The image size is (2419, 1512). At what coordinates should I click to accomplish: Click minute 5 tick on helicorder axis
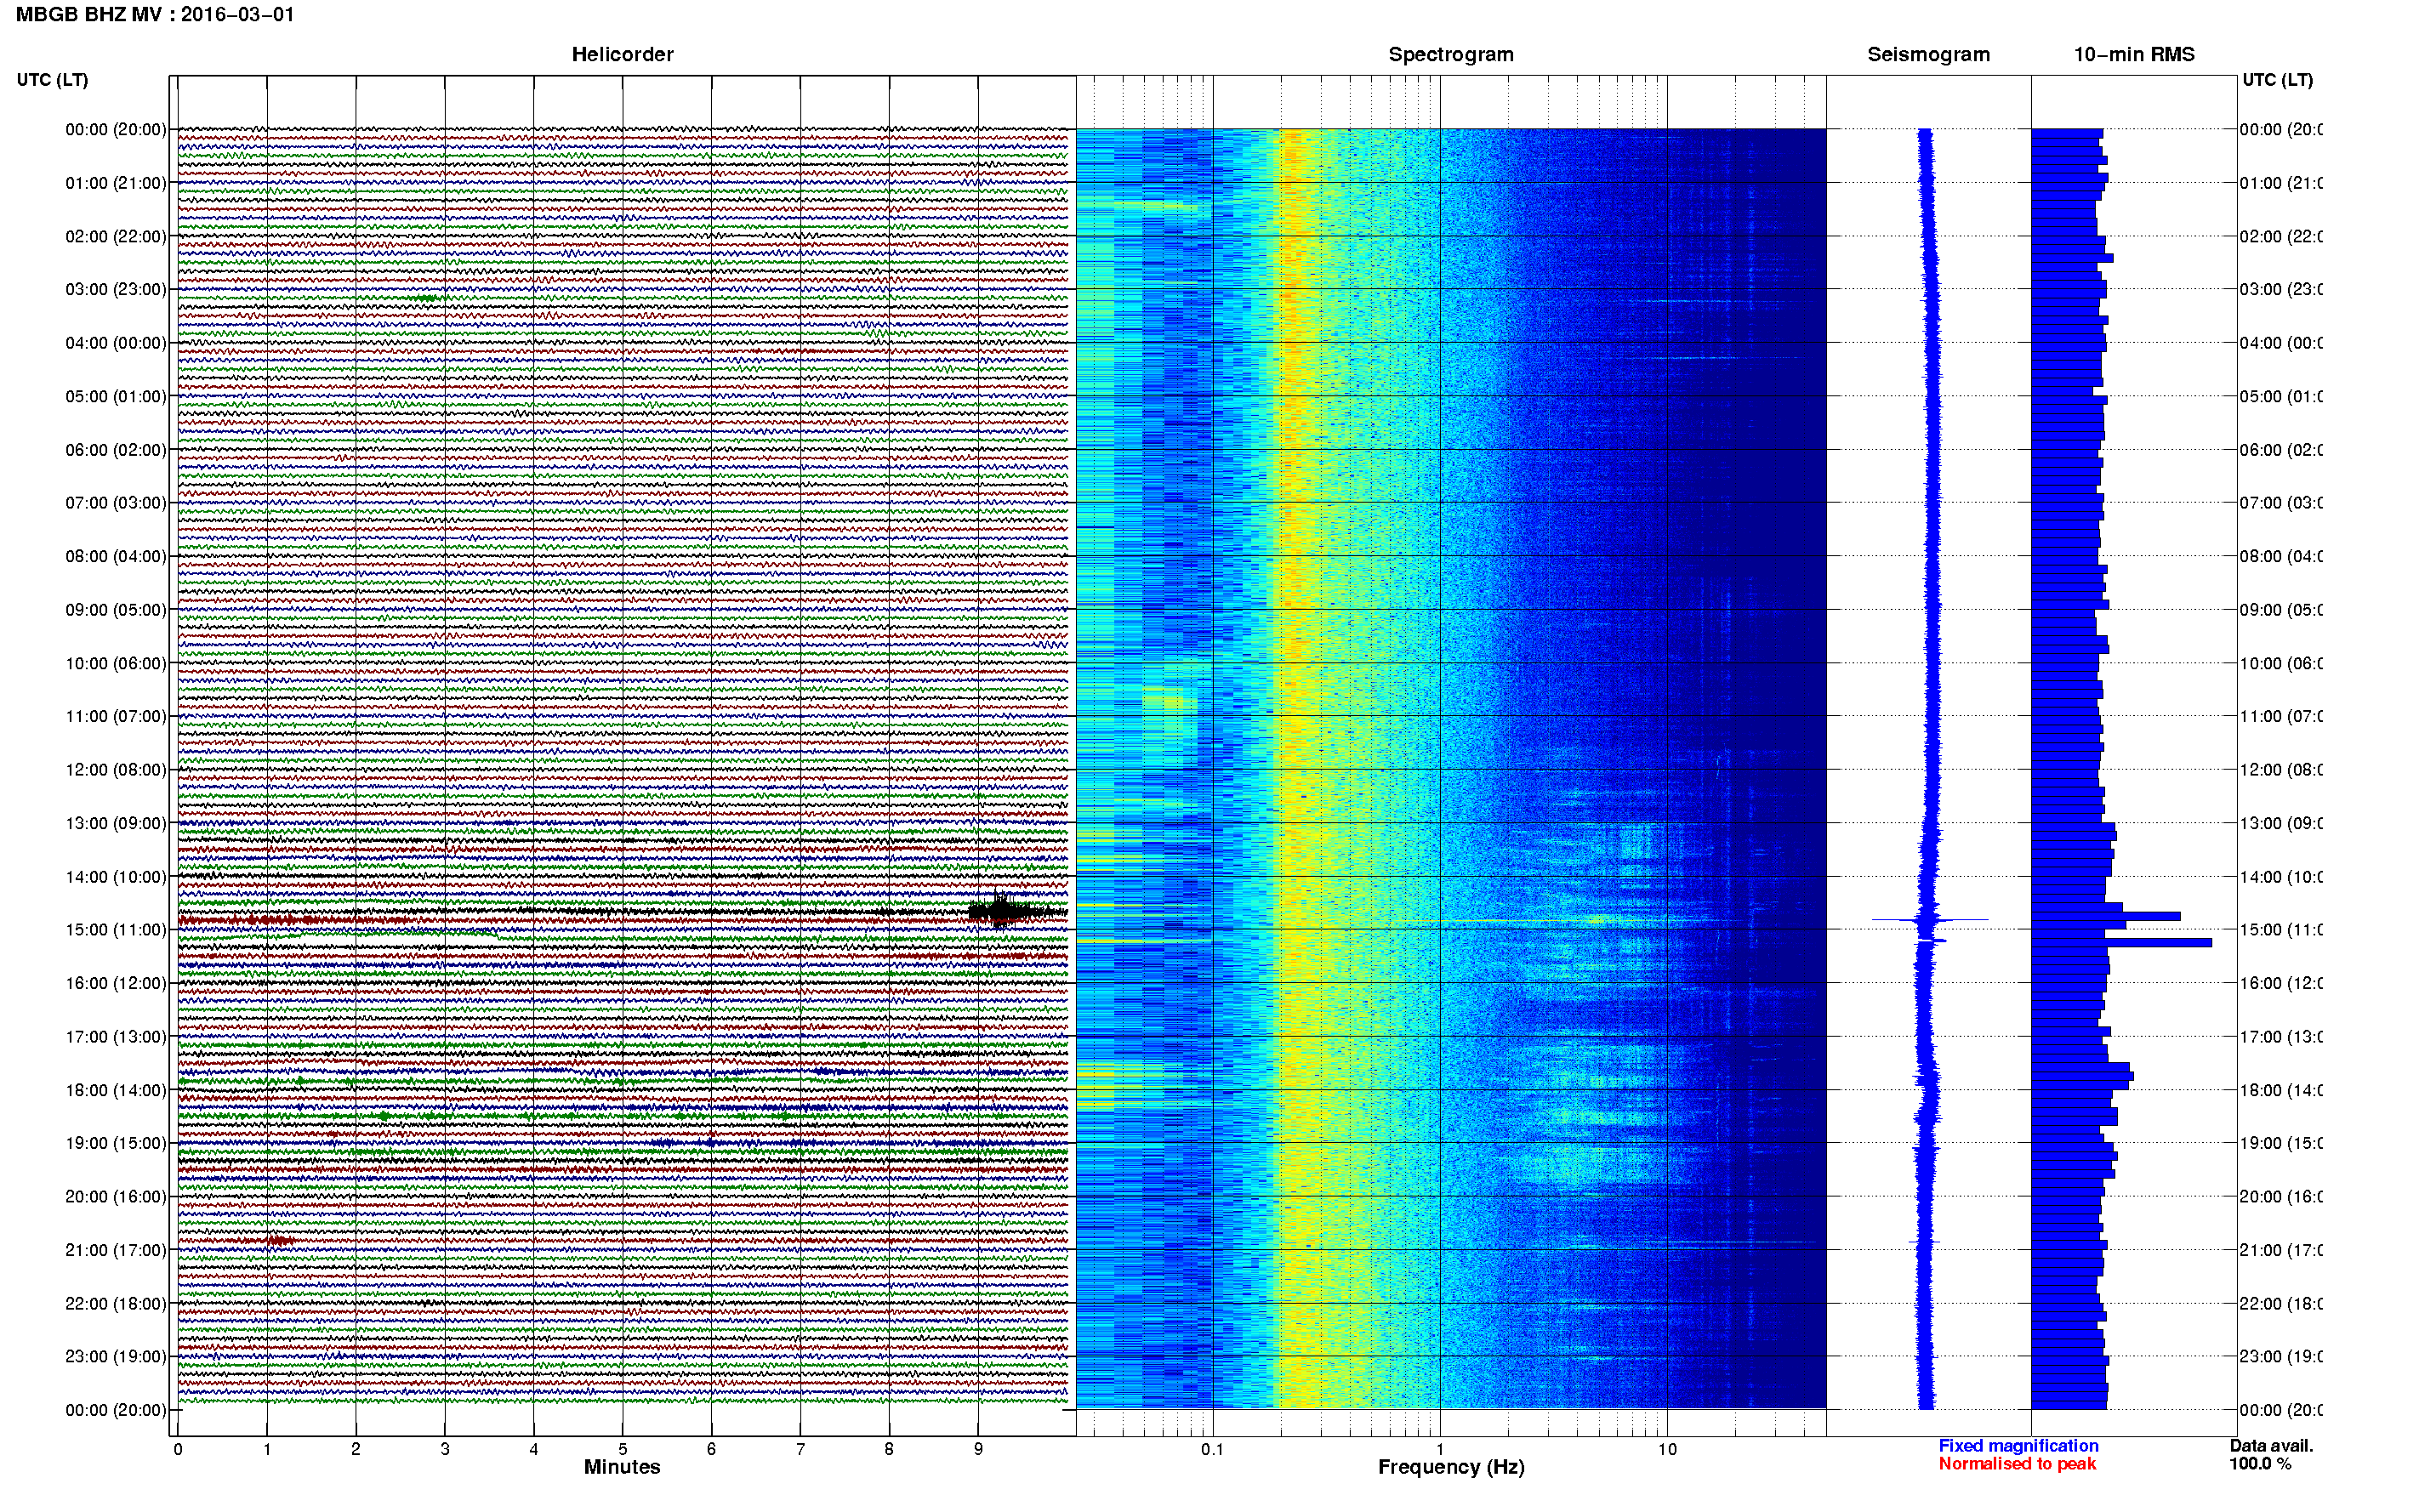click(x=622, y=1449)
